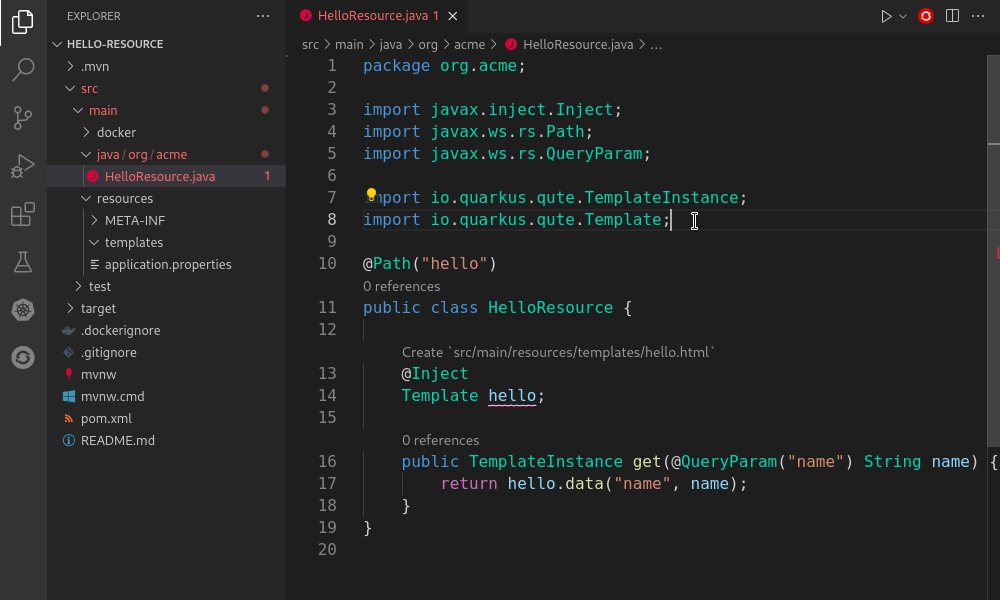Screen dimensions: 1000x600
Task: Open the Kubernetes view icon
Action: pyautogui.click(x=22, y=310)
